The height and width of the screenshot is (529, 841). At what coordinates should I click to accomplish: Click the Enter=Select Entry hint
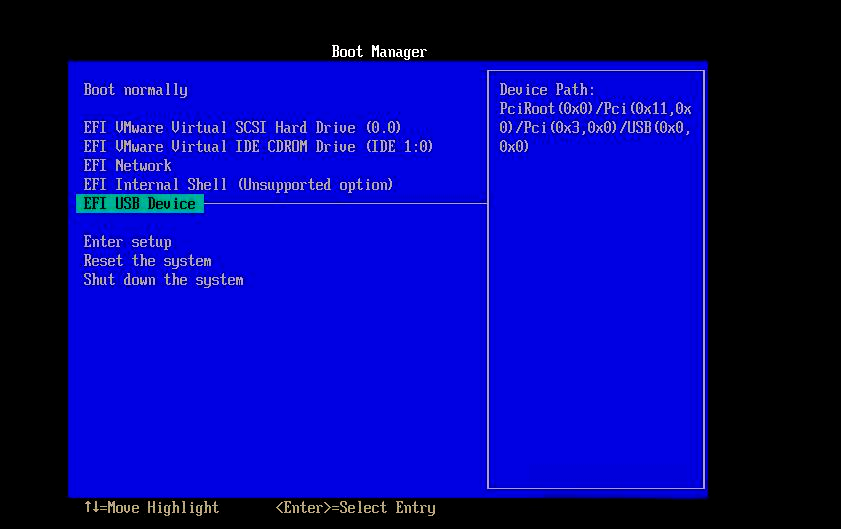[x=355, y=508]
